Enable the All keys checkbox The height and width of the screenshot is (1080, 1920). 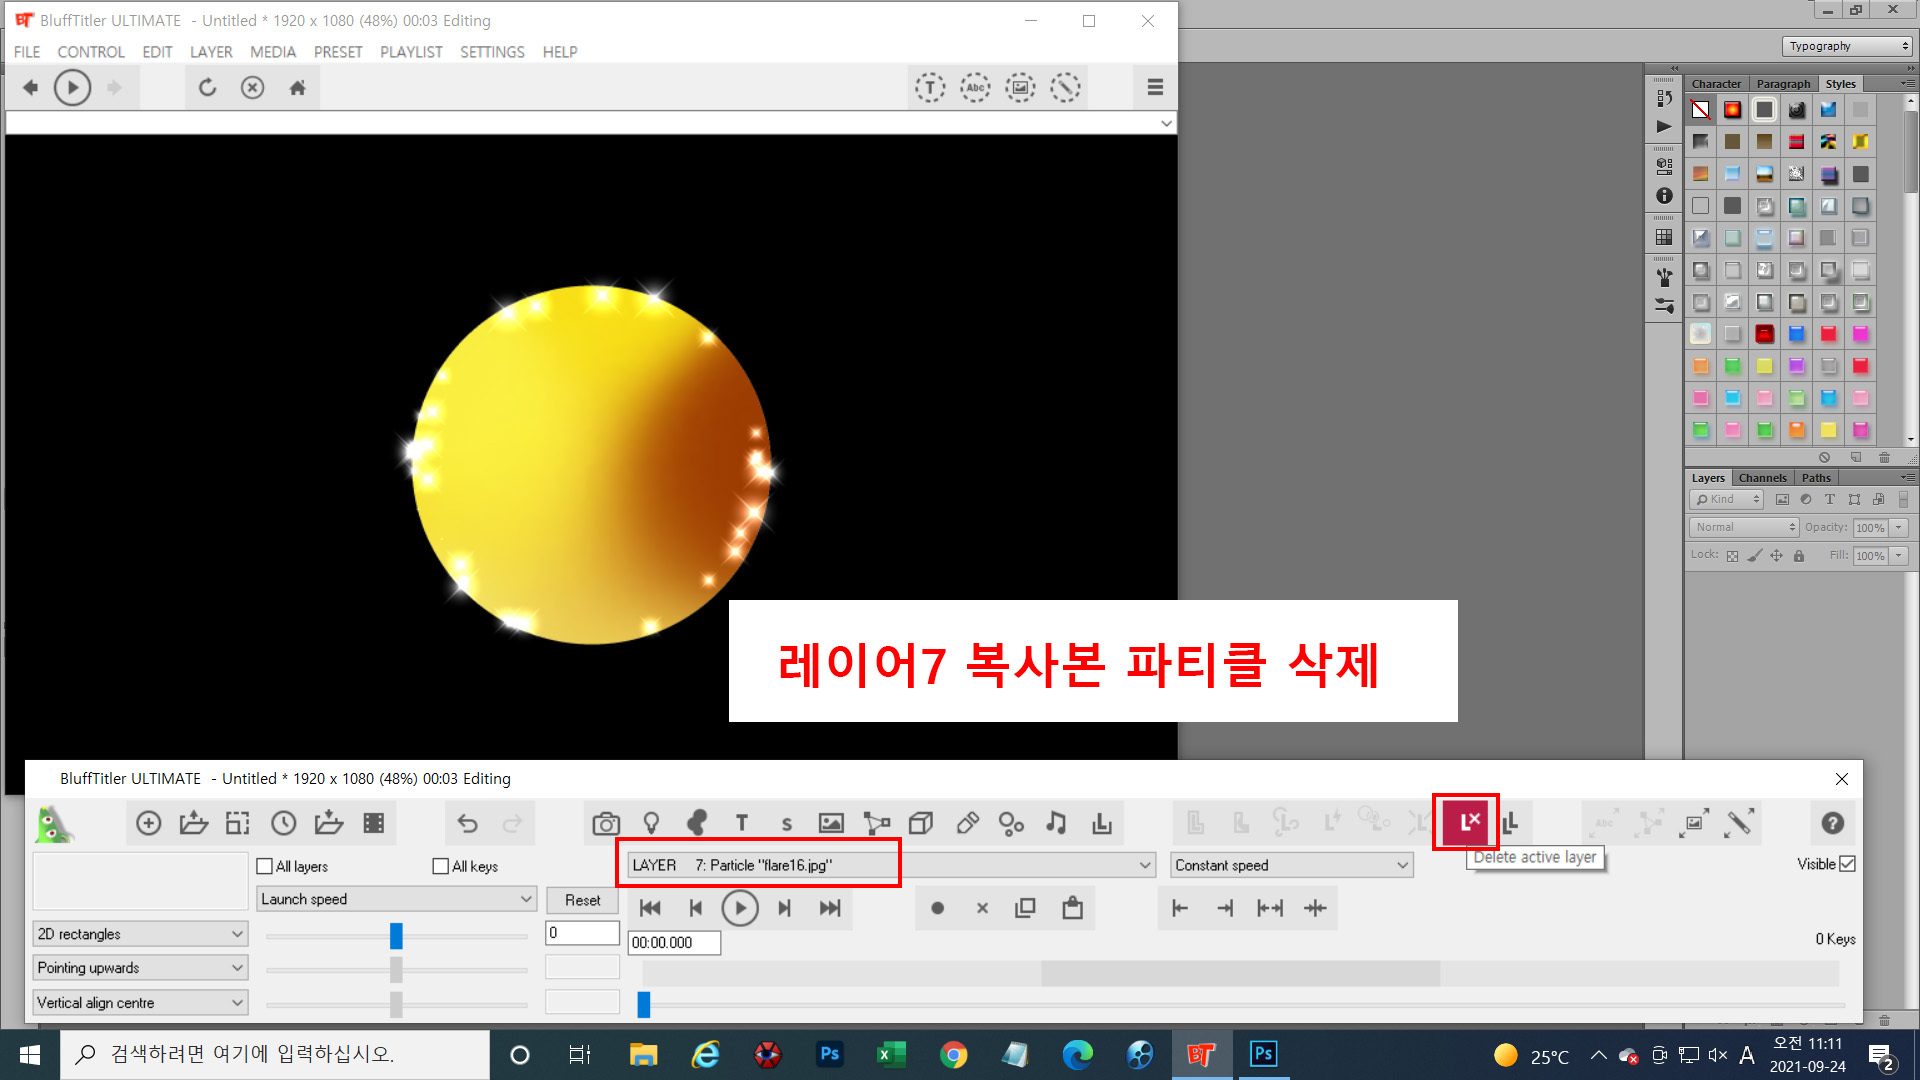(x=441, y=866)
